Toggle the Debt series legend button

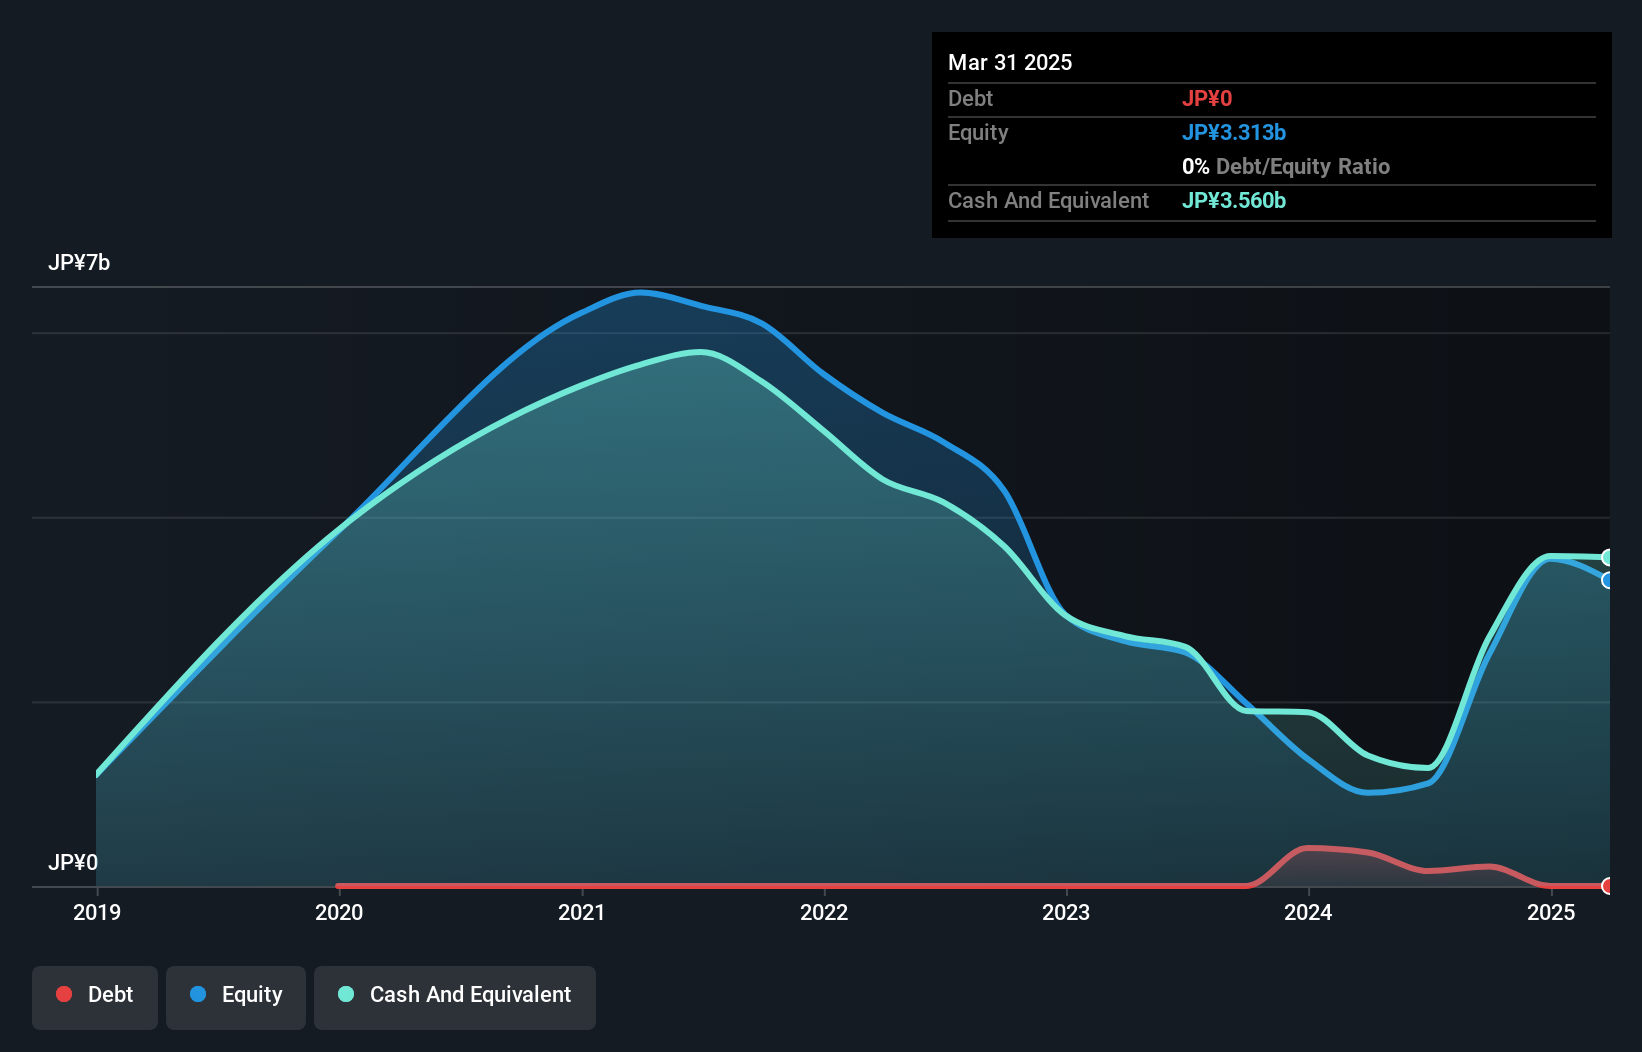(x=95, y=997)
